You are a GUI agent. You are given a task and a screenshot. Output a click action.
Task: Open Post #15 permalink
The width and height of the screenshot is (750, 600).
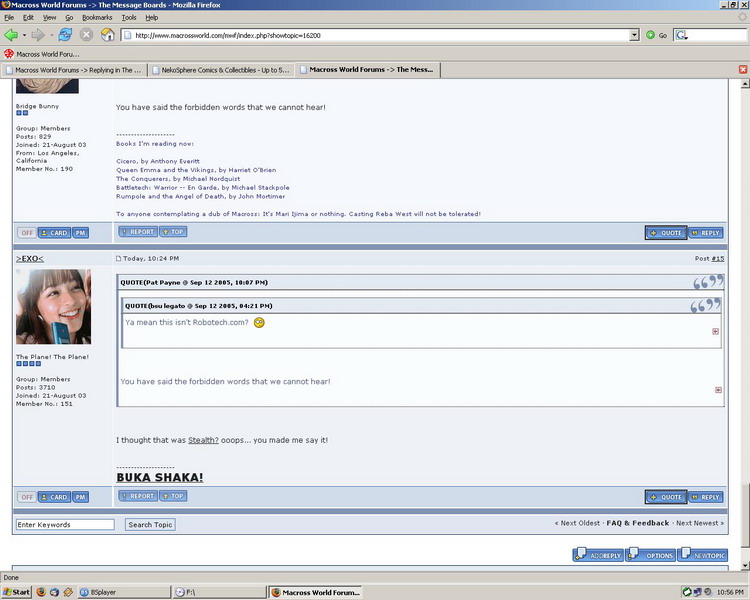click(x=717, y=258)
